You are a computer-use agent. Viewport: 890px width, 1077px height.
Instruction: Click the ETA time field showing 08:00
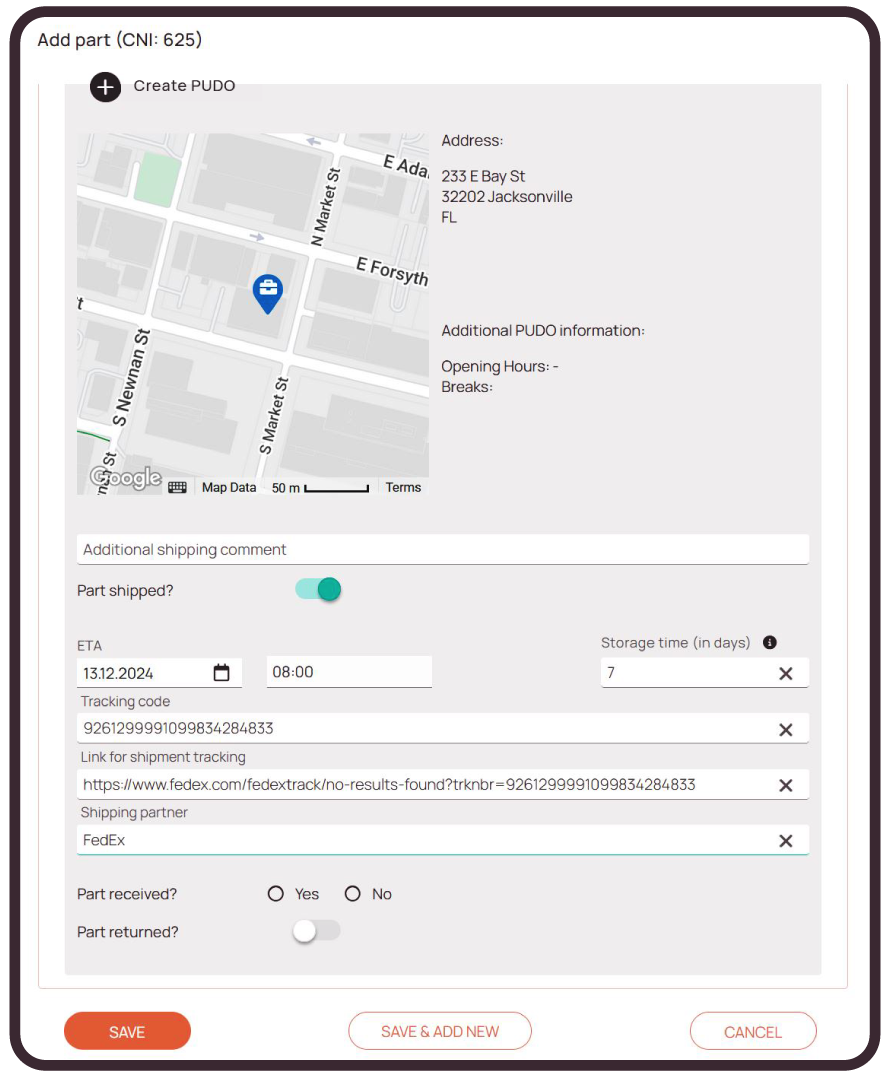pos(348,672)
